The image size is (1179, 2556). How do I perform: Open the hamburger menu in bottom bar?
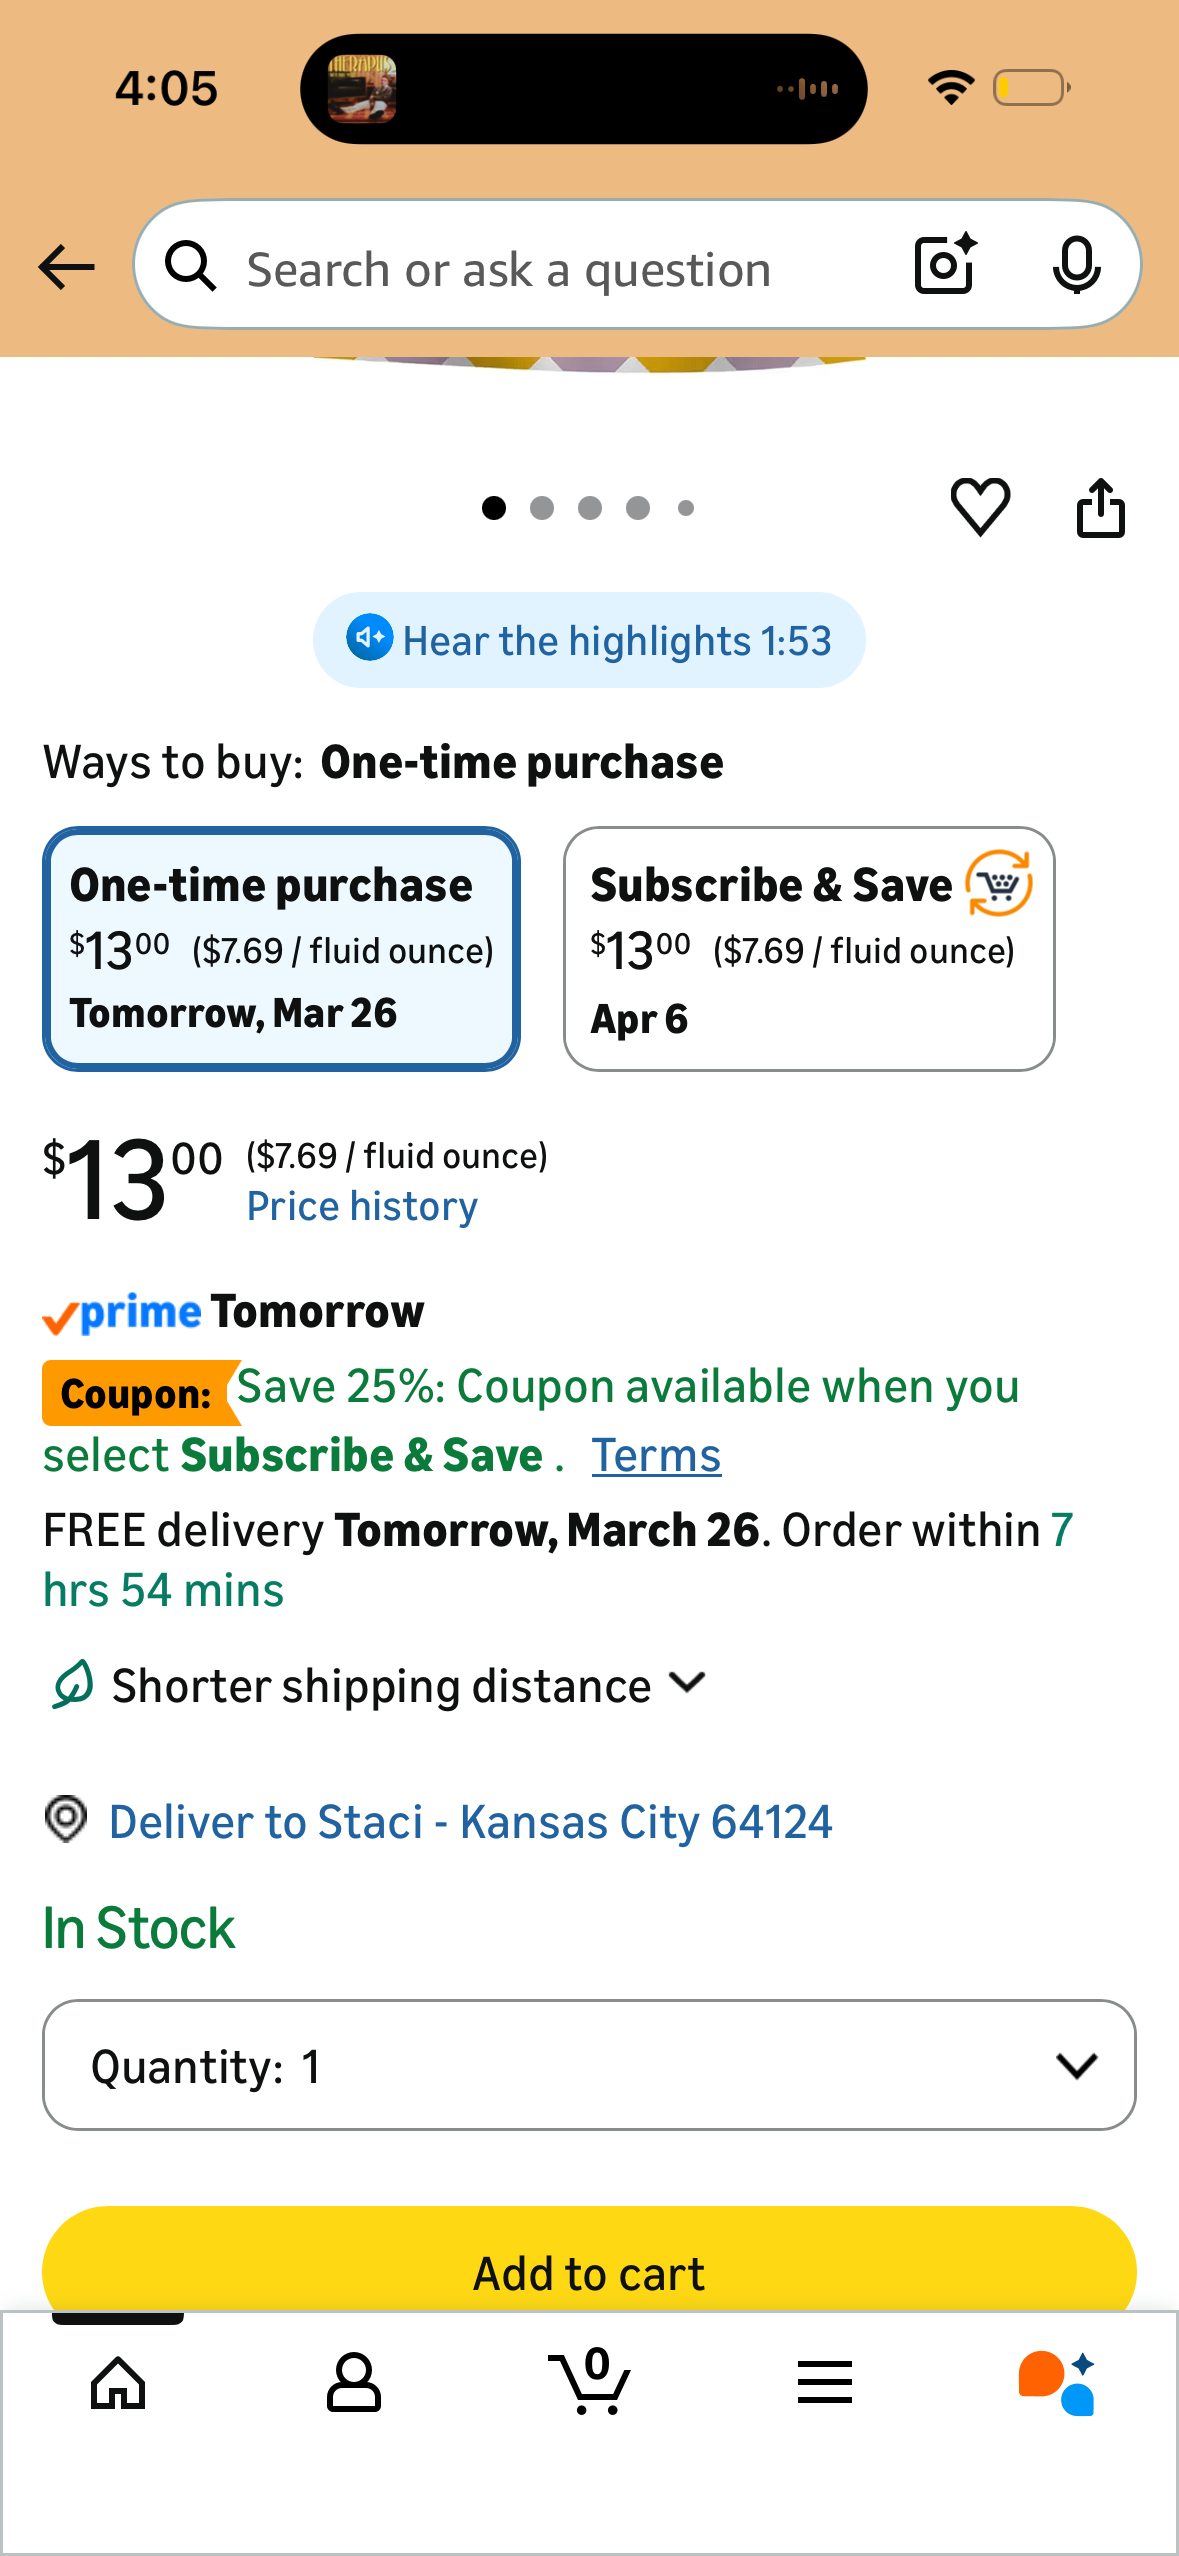[825, 2382]
